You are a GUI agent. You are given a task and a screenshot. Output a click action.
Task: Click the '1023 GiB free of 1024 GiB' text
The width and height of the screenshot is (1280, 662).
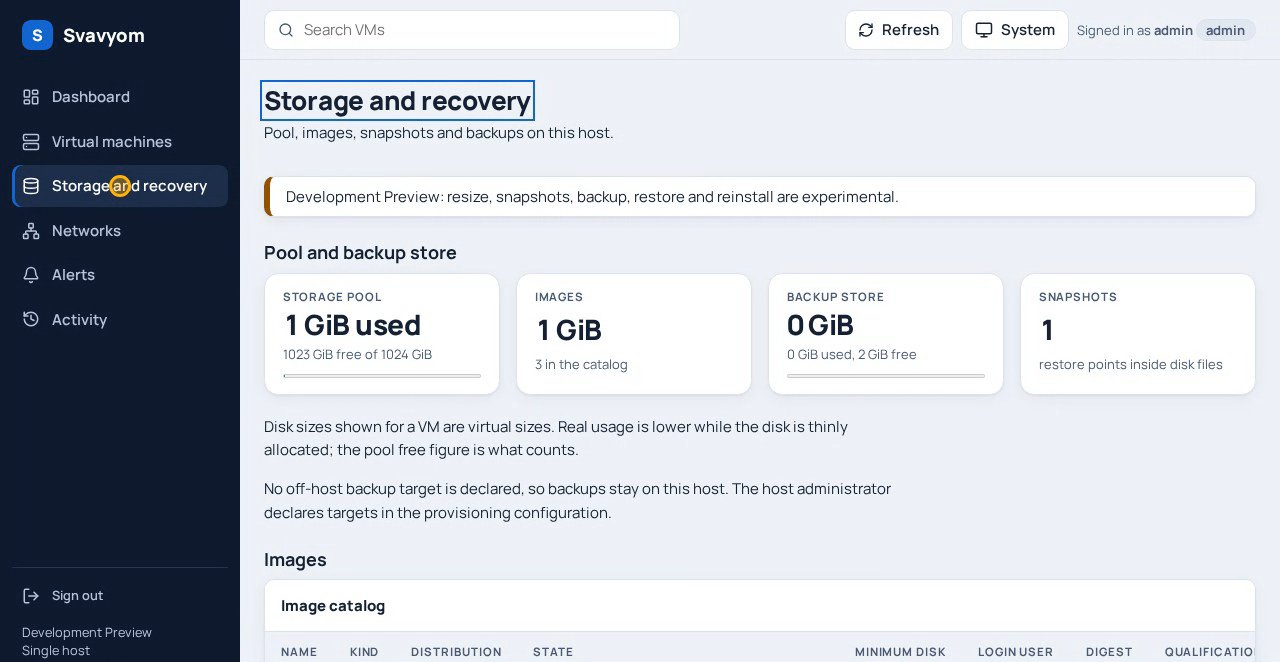[357, 354]
